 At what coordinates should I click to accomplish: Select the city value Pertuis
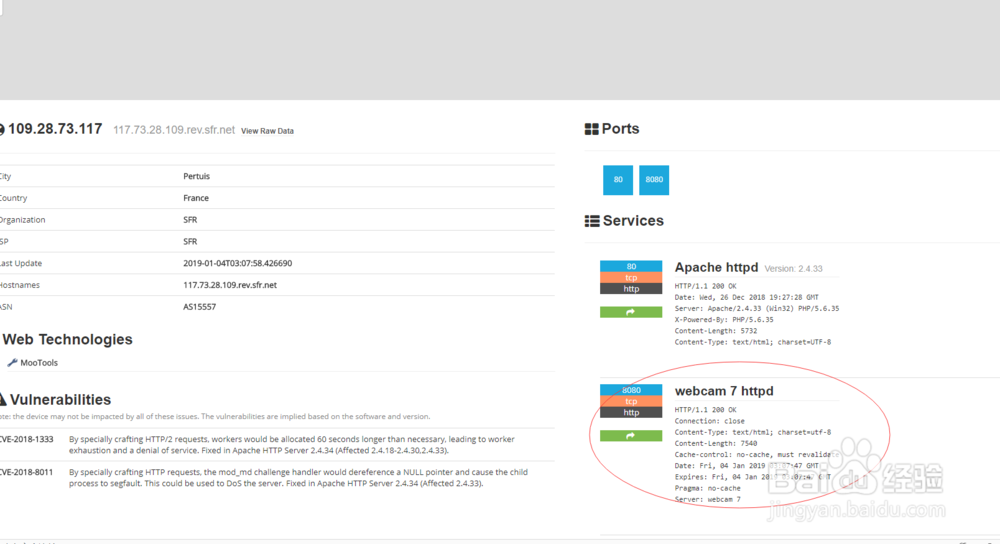(x=196, y=176)
